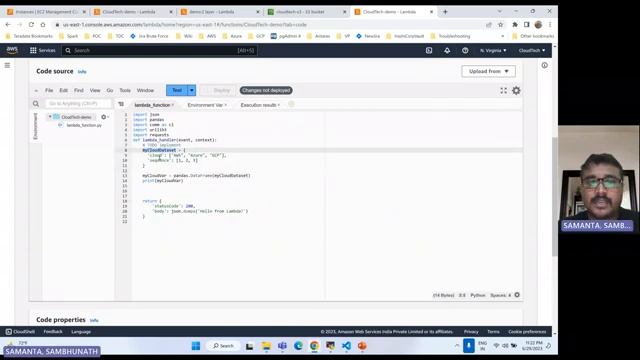The height and width of the screenshot is (360, 640).
Task: Open the Window menu in editor
Action: coord(145,90)
